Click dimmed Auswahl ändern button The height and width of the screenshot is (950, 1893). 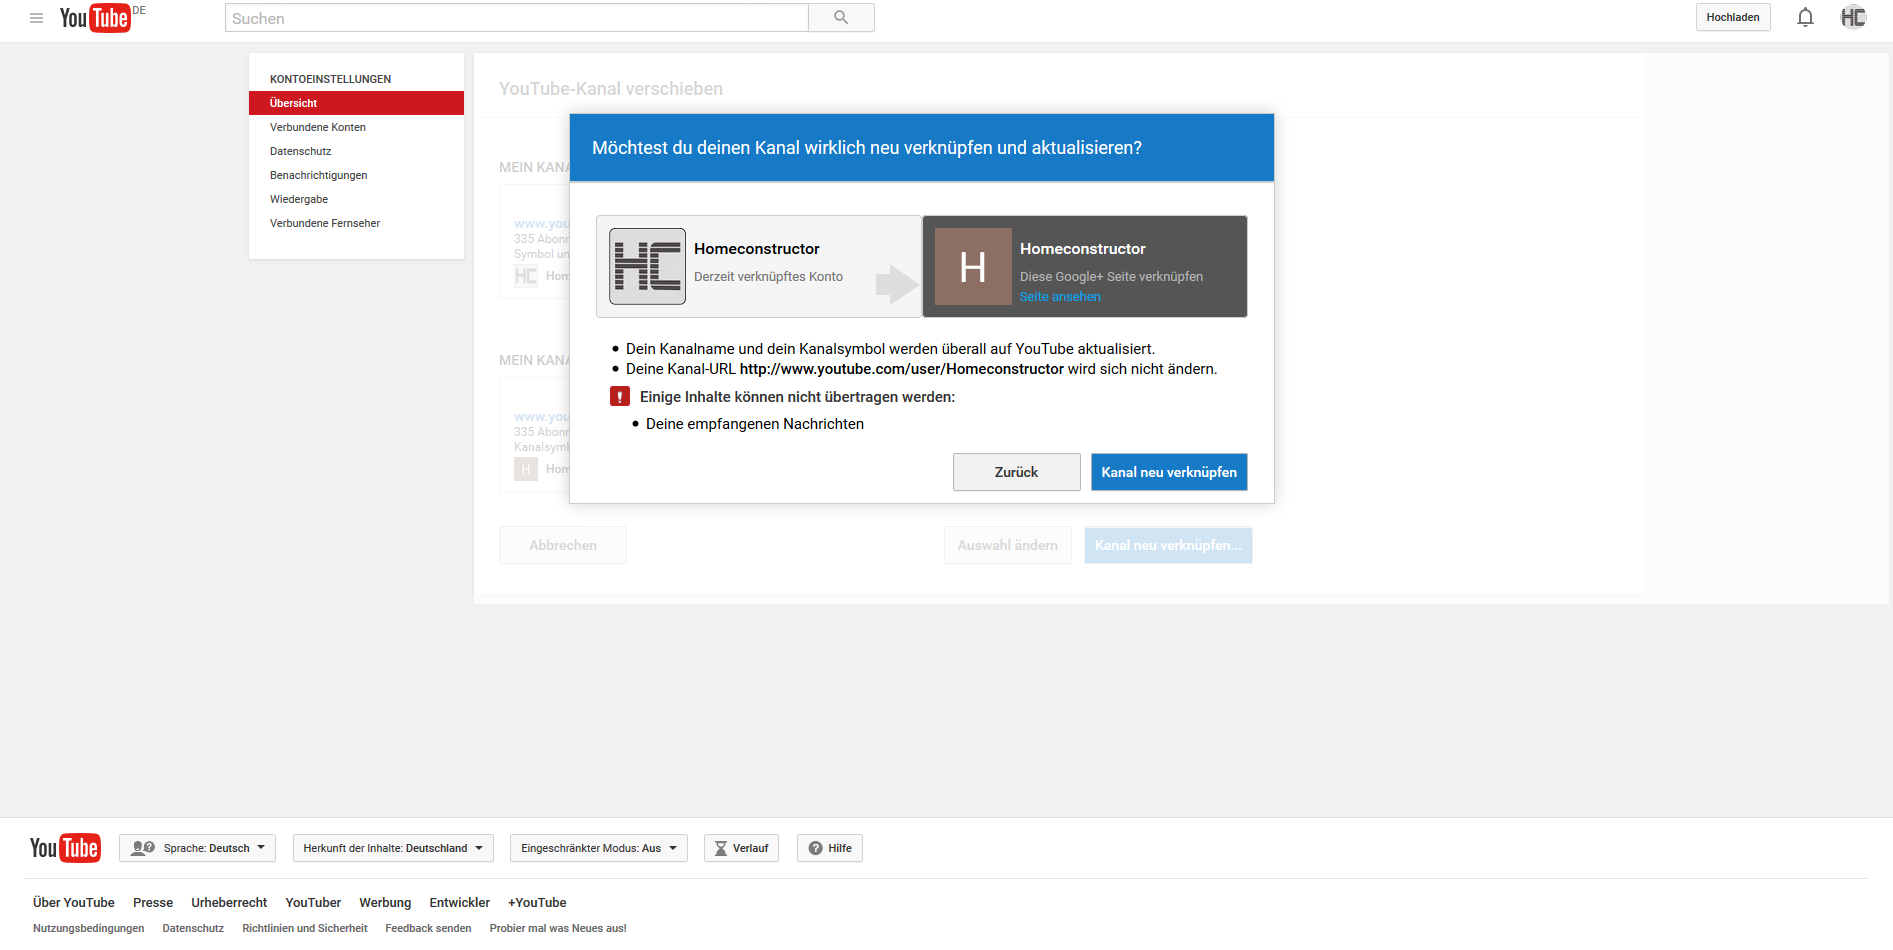[x=1008, y=545]
